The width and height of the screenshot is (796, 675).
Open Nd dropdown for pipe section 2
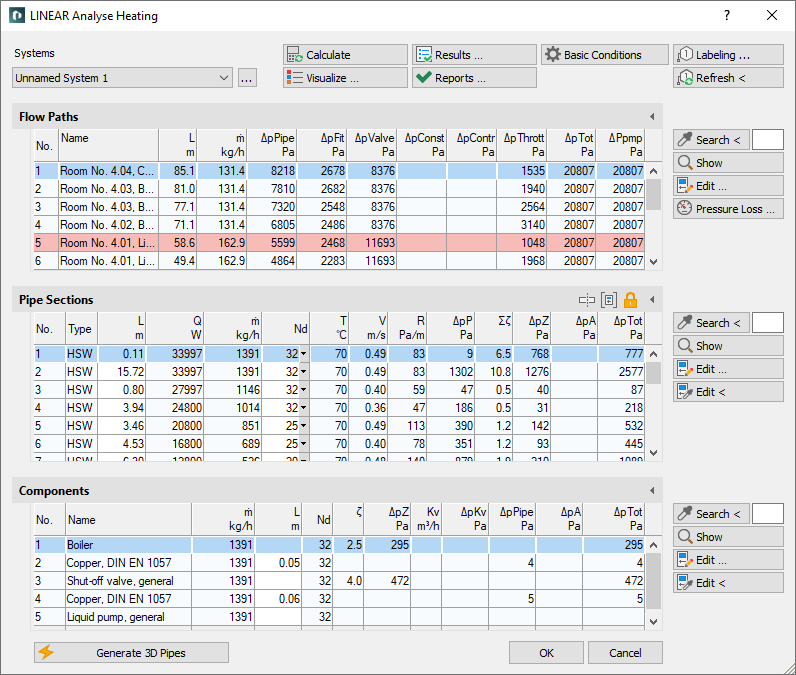coord(304,372)
